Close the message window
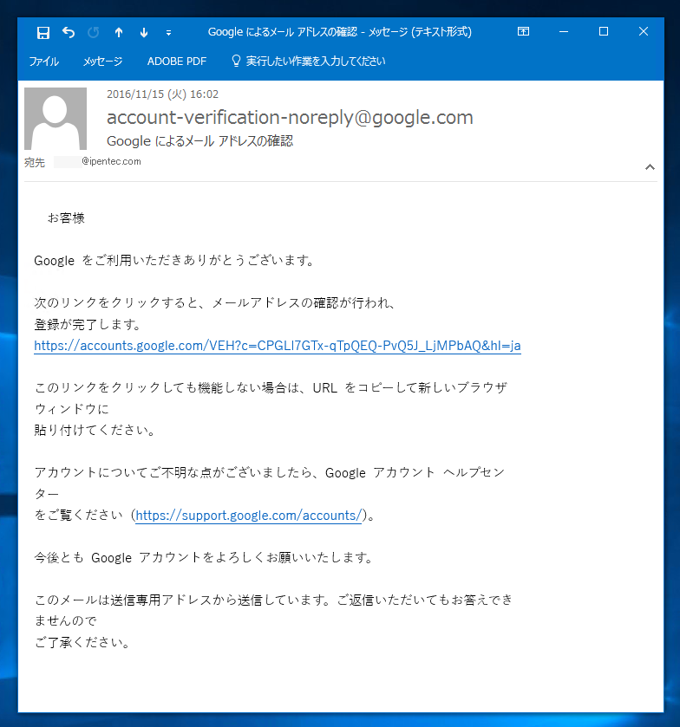 (x=643, y=32)
